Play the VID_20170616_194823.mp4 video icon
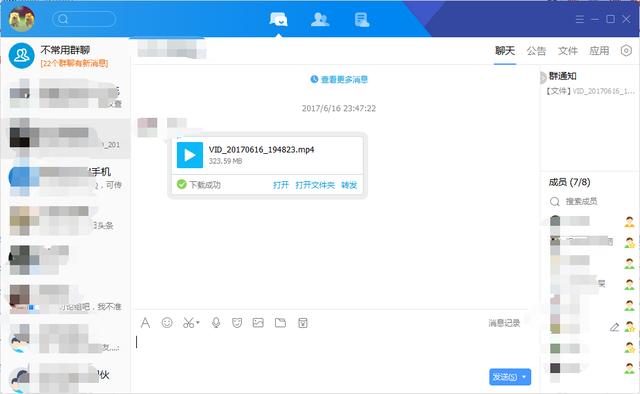Viewport: 640px width, 394px height. pyautogui.click(x=190, y=155)
